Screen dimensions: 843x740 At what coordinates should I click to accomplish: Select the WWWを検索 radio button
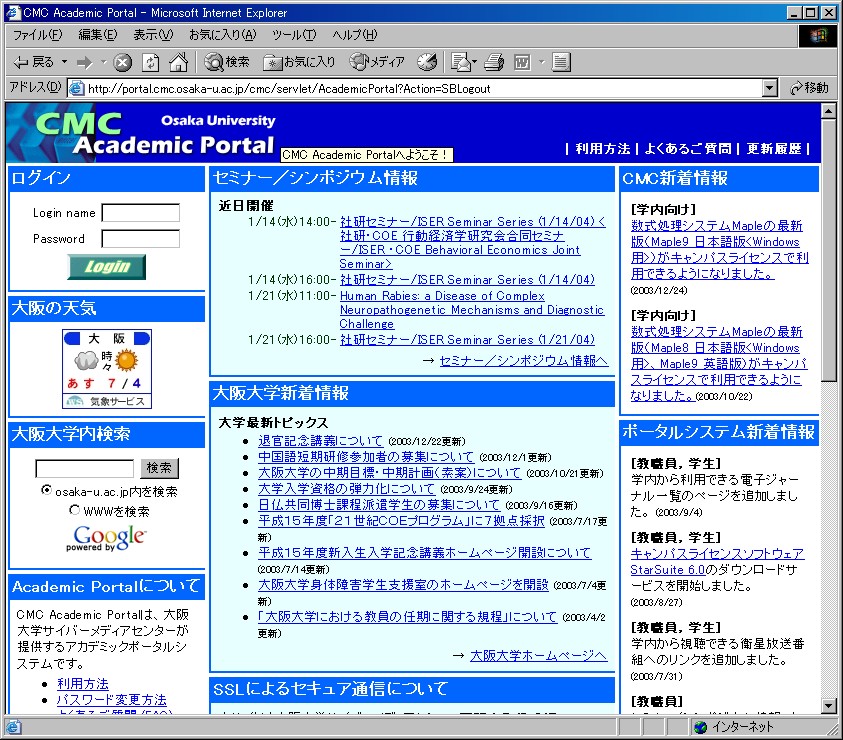click(74, 510)
